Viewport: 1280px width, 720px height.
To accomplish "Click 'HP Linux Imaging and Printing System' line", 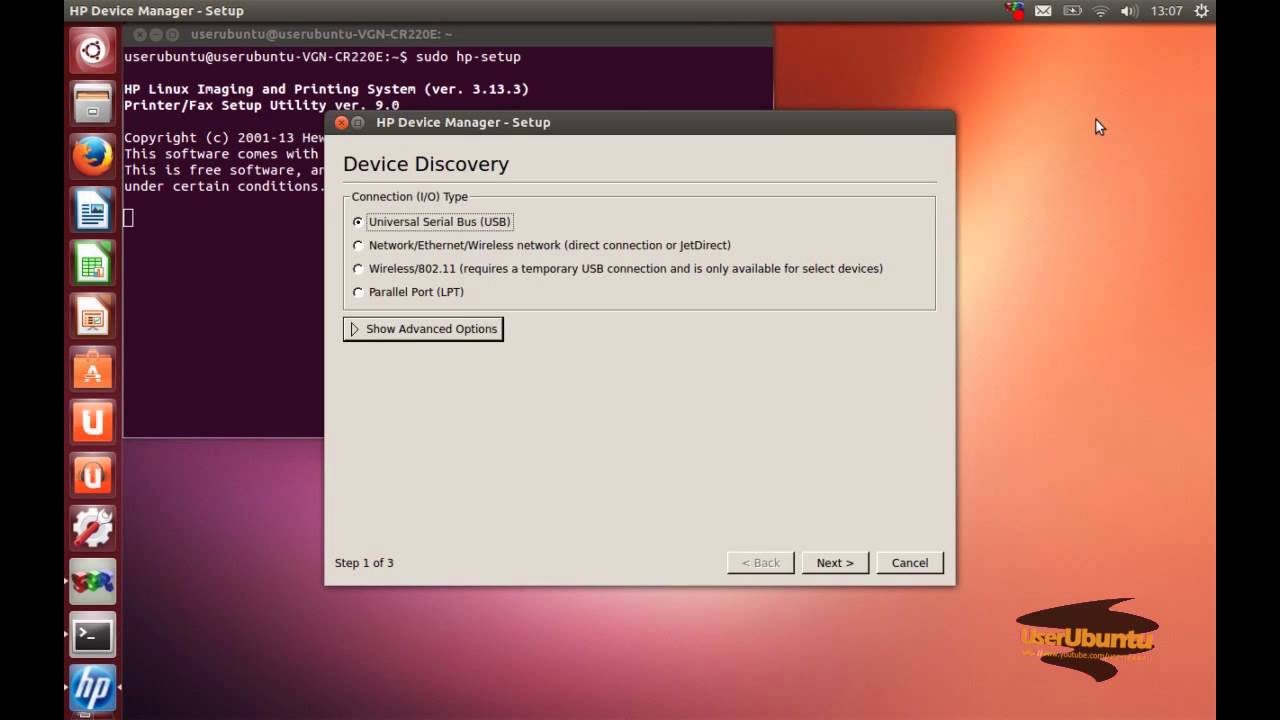I will (x=327, y=89).
